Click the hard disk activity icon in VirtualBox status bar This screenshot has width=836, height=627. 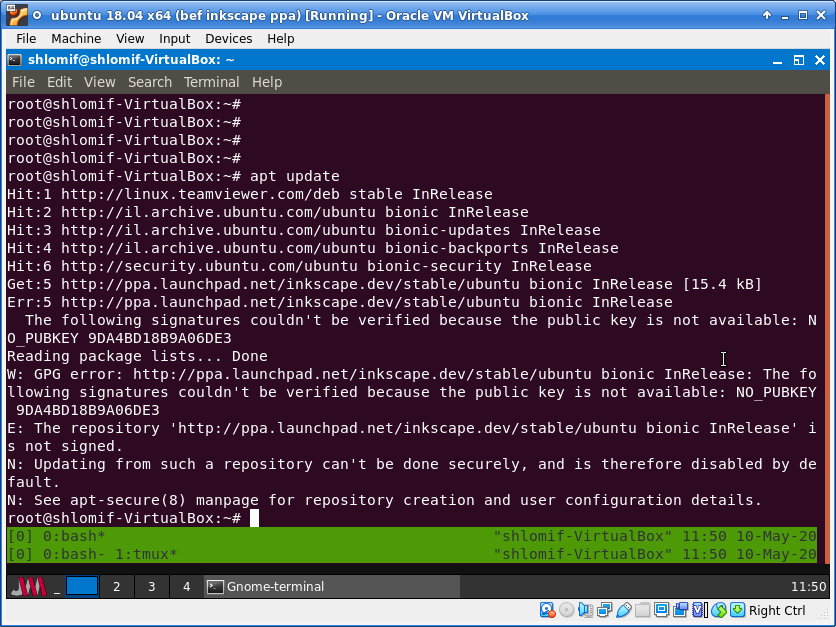click(548, 610)
